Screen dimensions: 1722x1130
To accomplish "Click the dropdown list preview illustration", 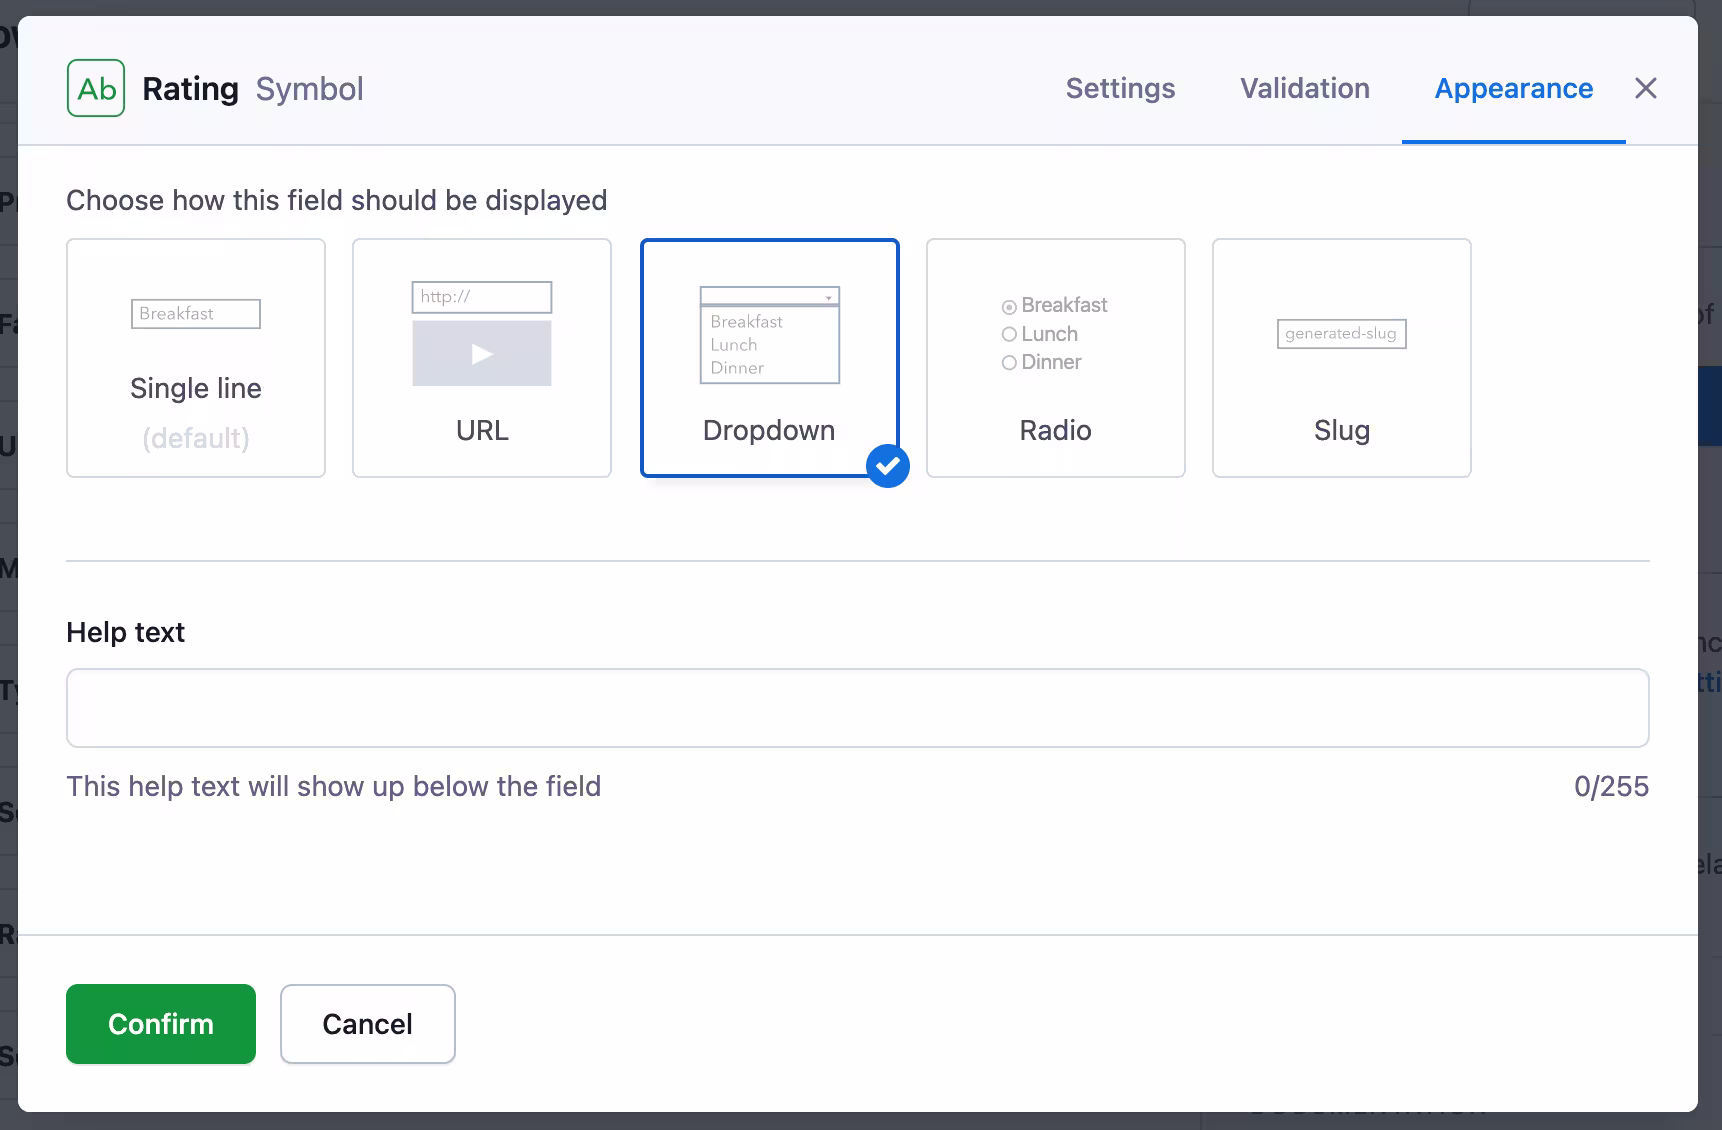I will (x=769, y=335).
